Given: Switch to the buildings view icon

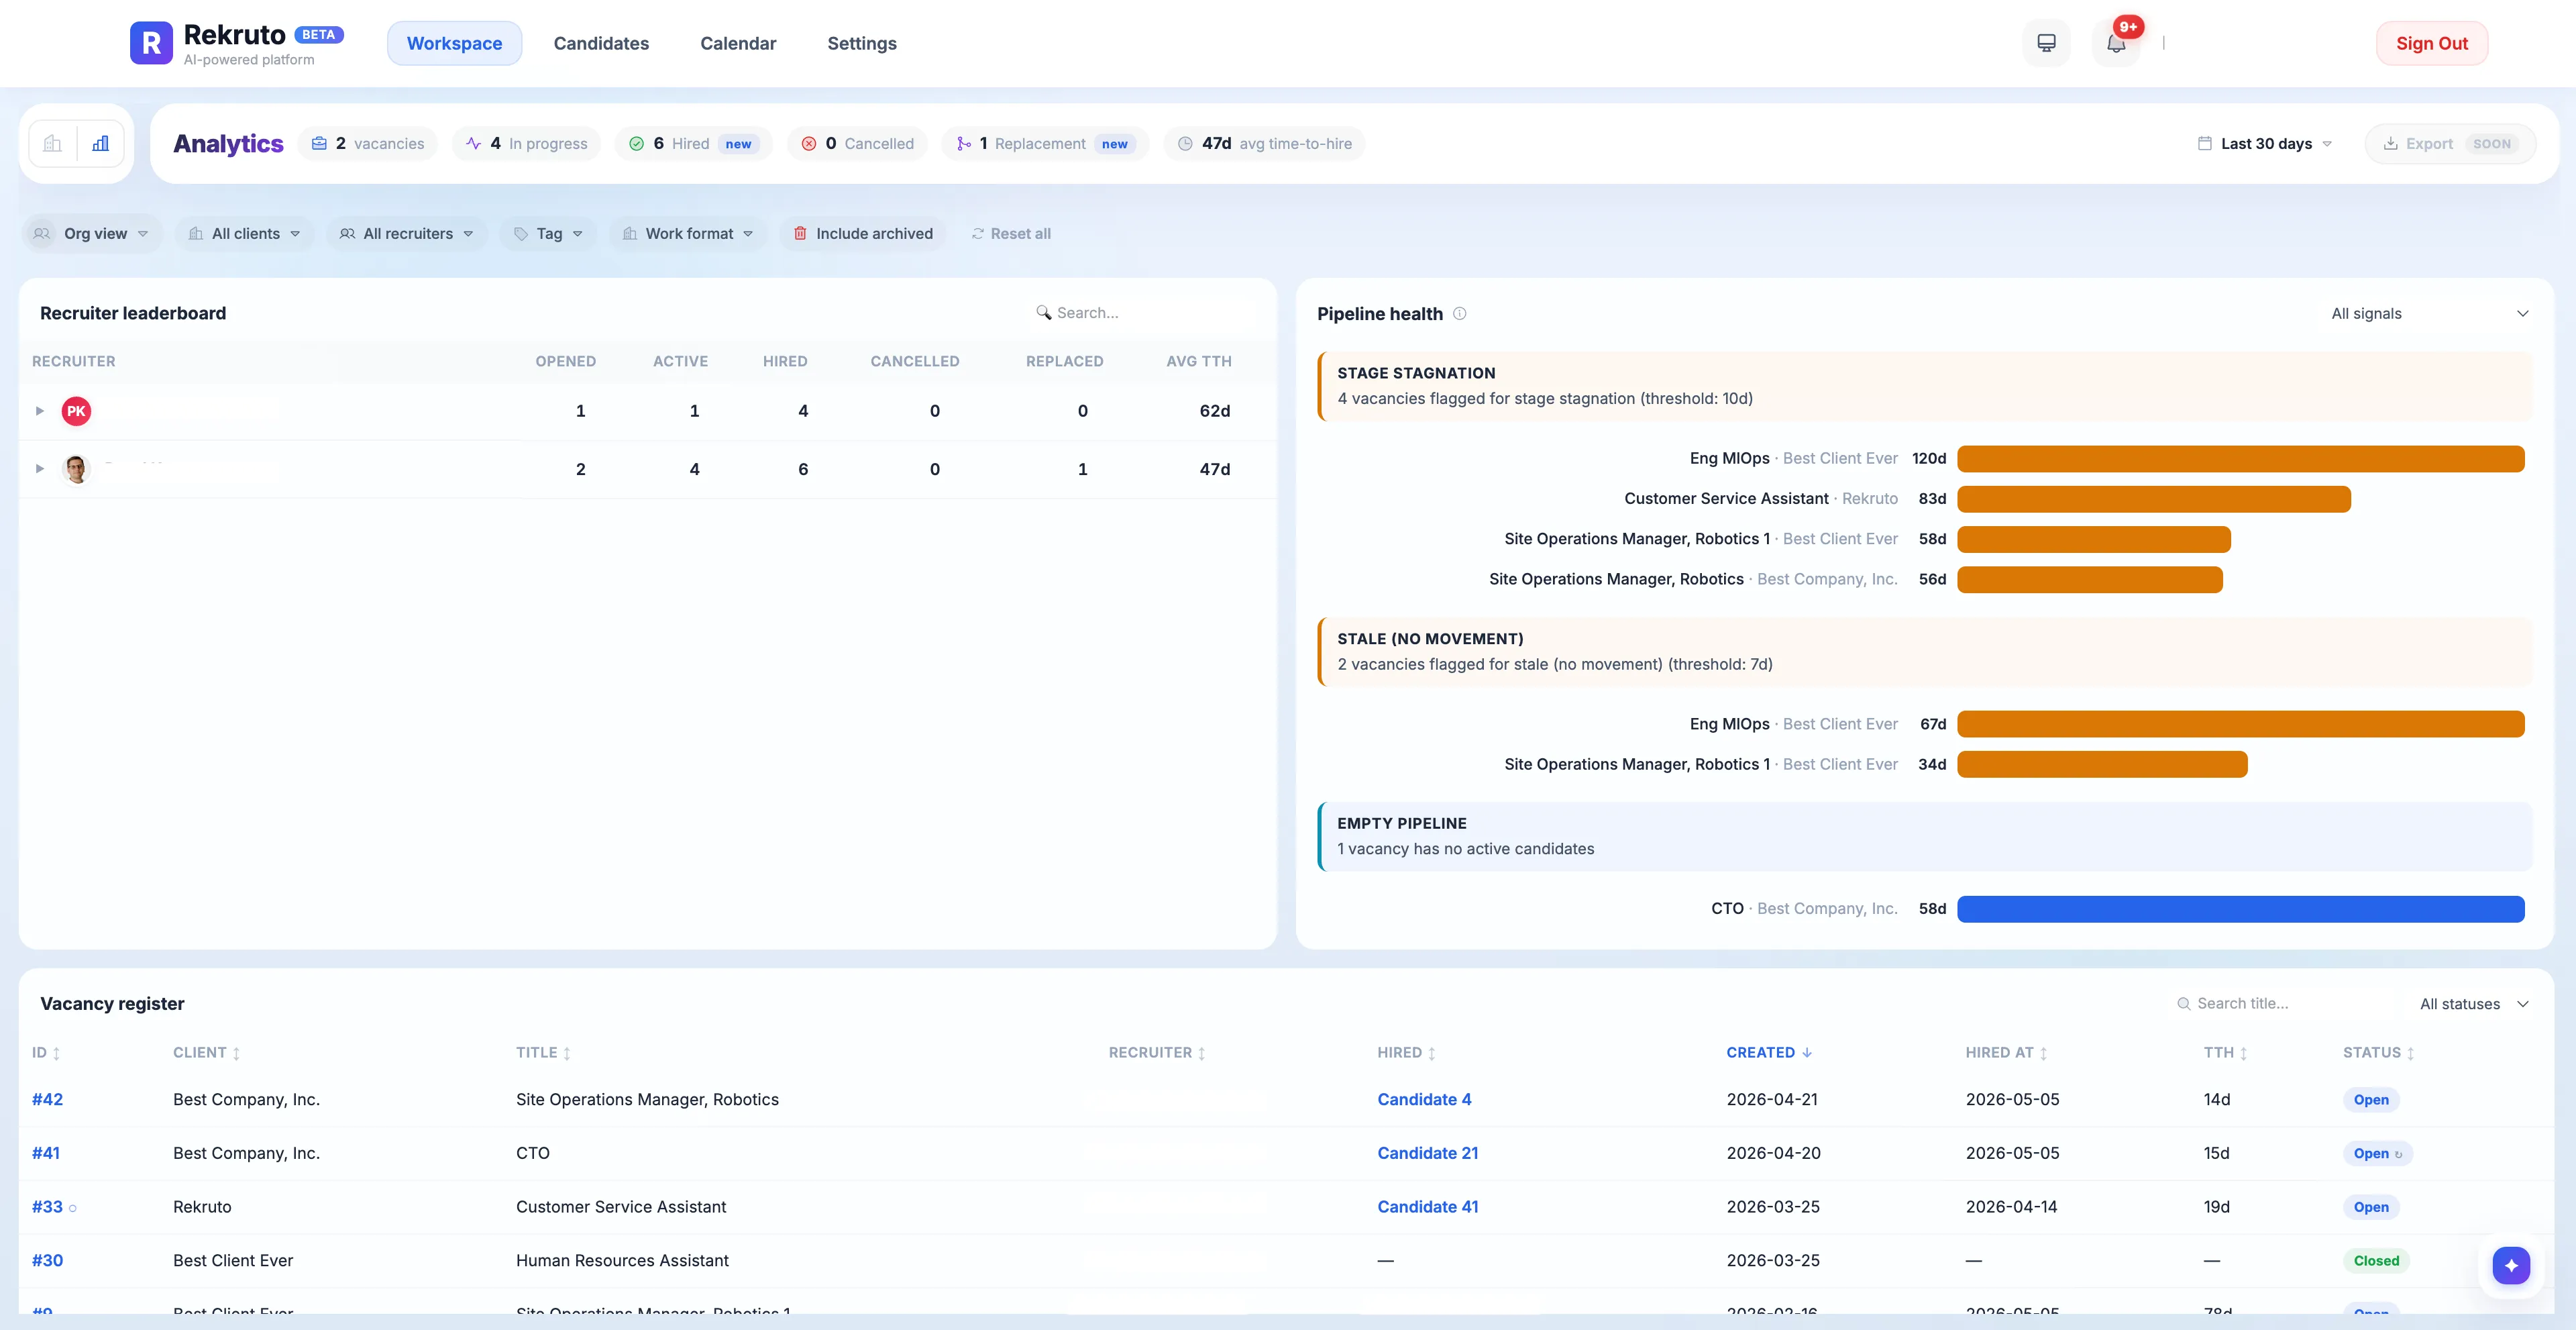Looking at the screenshot, I should [x=53, y=144].
